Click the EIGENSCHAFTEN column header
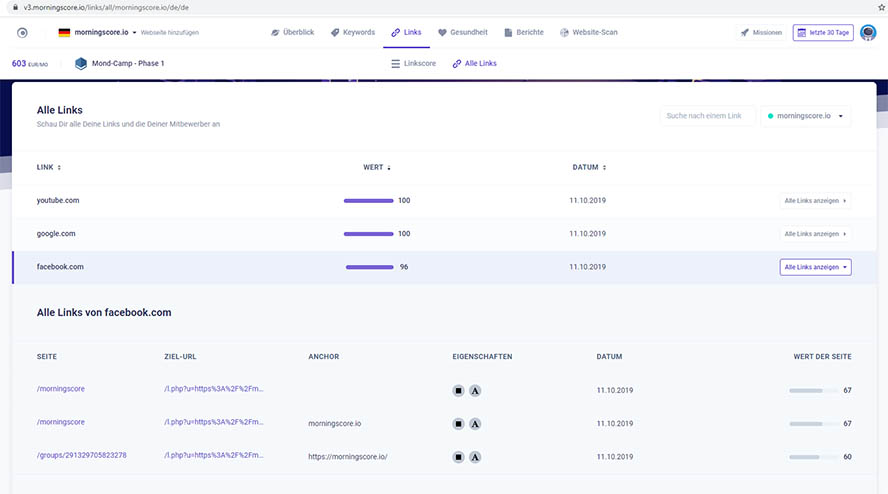Image resolution: width=888 pixels, height=494 pixels. click(x=482, y=356)
